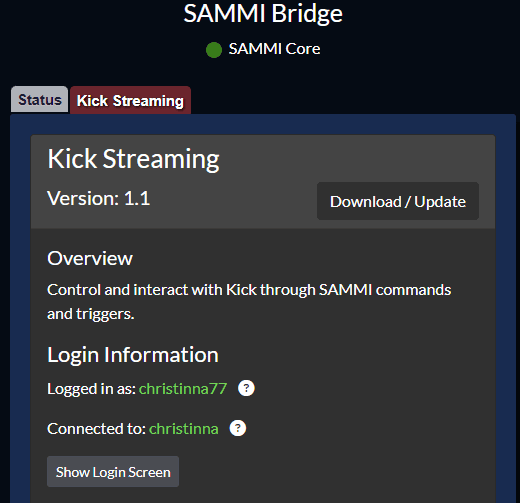Click the SAMMI Bridge page title
The image size is (520, 503).
(x=263, y=14)
